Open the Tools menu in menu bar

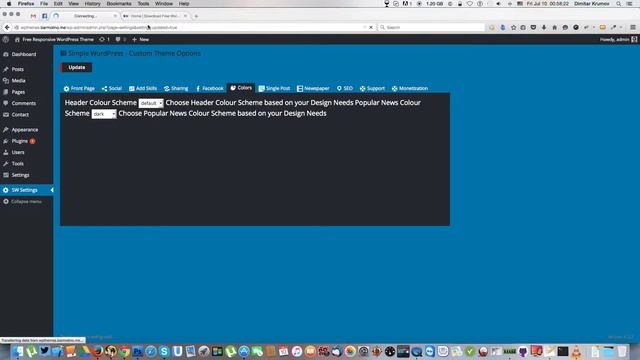pos(143,4)
